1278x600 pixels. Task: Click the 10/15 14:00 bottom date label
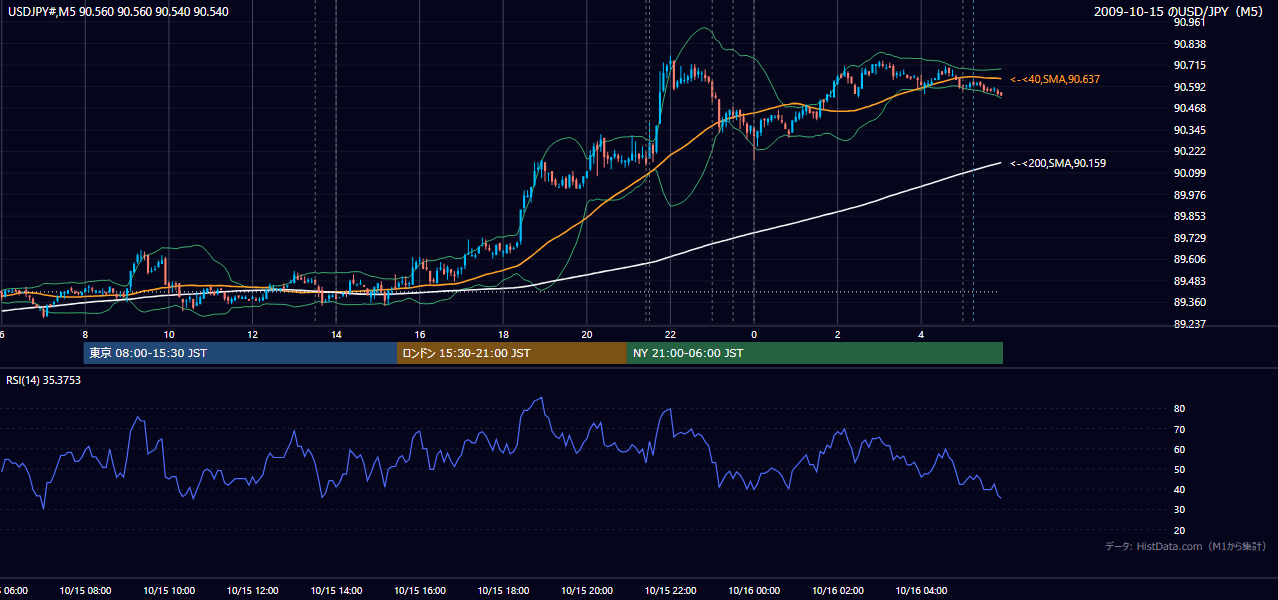(x=336, y=590)
